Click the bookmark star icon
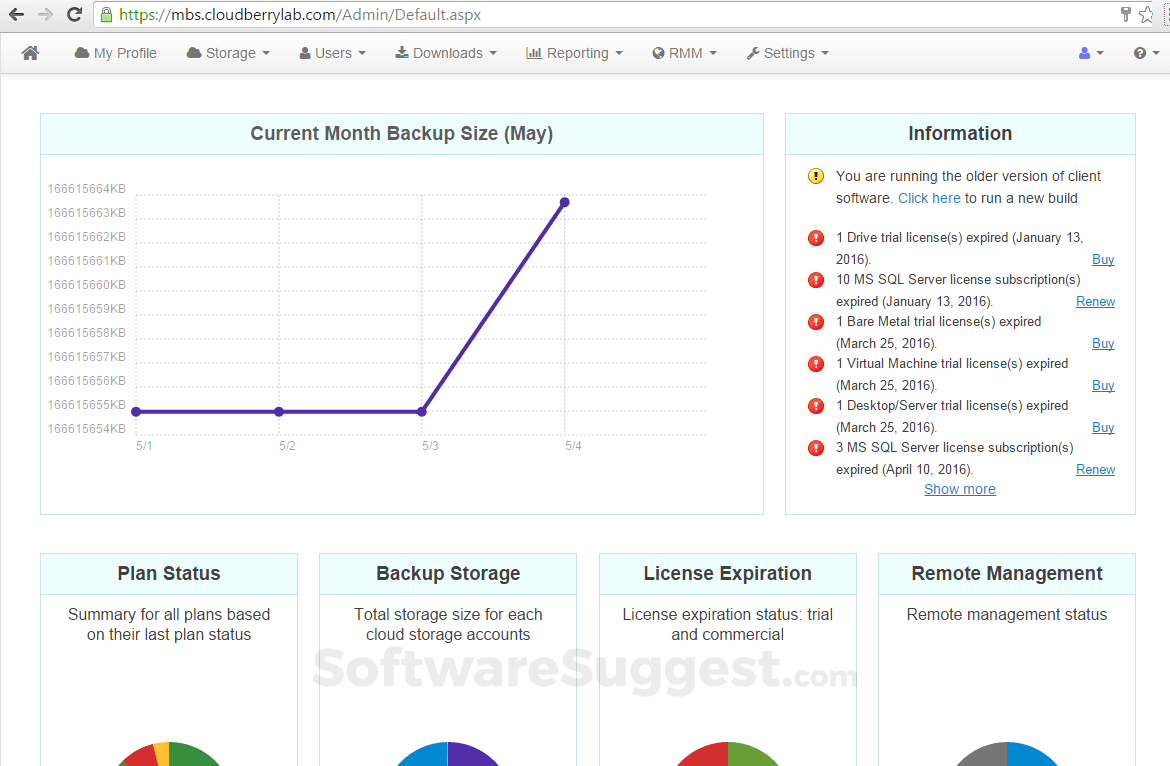This screenshot has width=1170, height=766. pos(1146,14)
